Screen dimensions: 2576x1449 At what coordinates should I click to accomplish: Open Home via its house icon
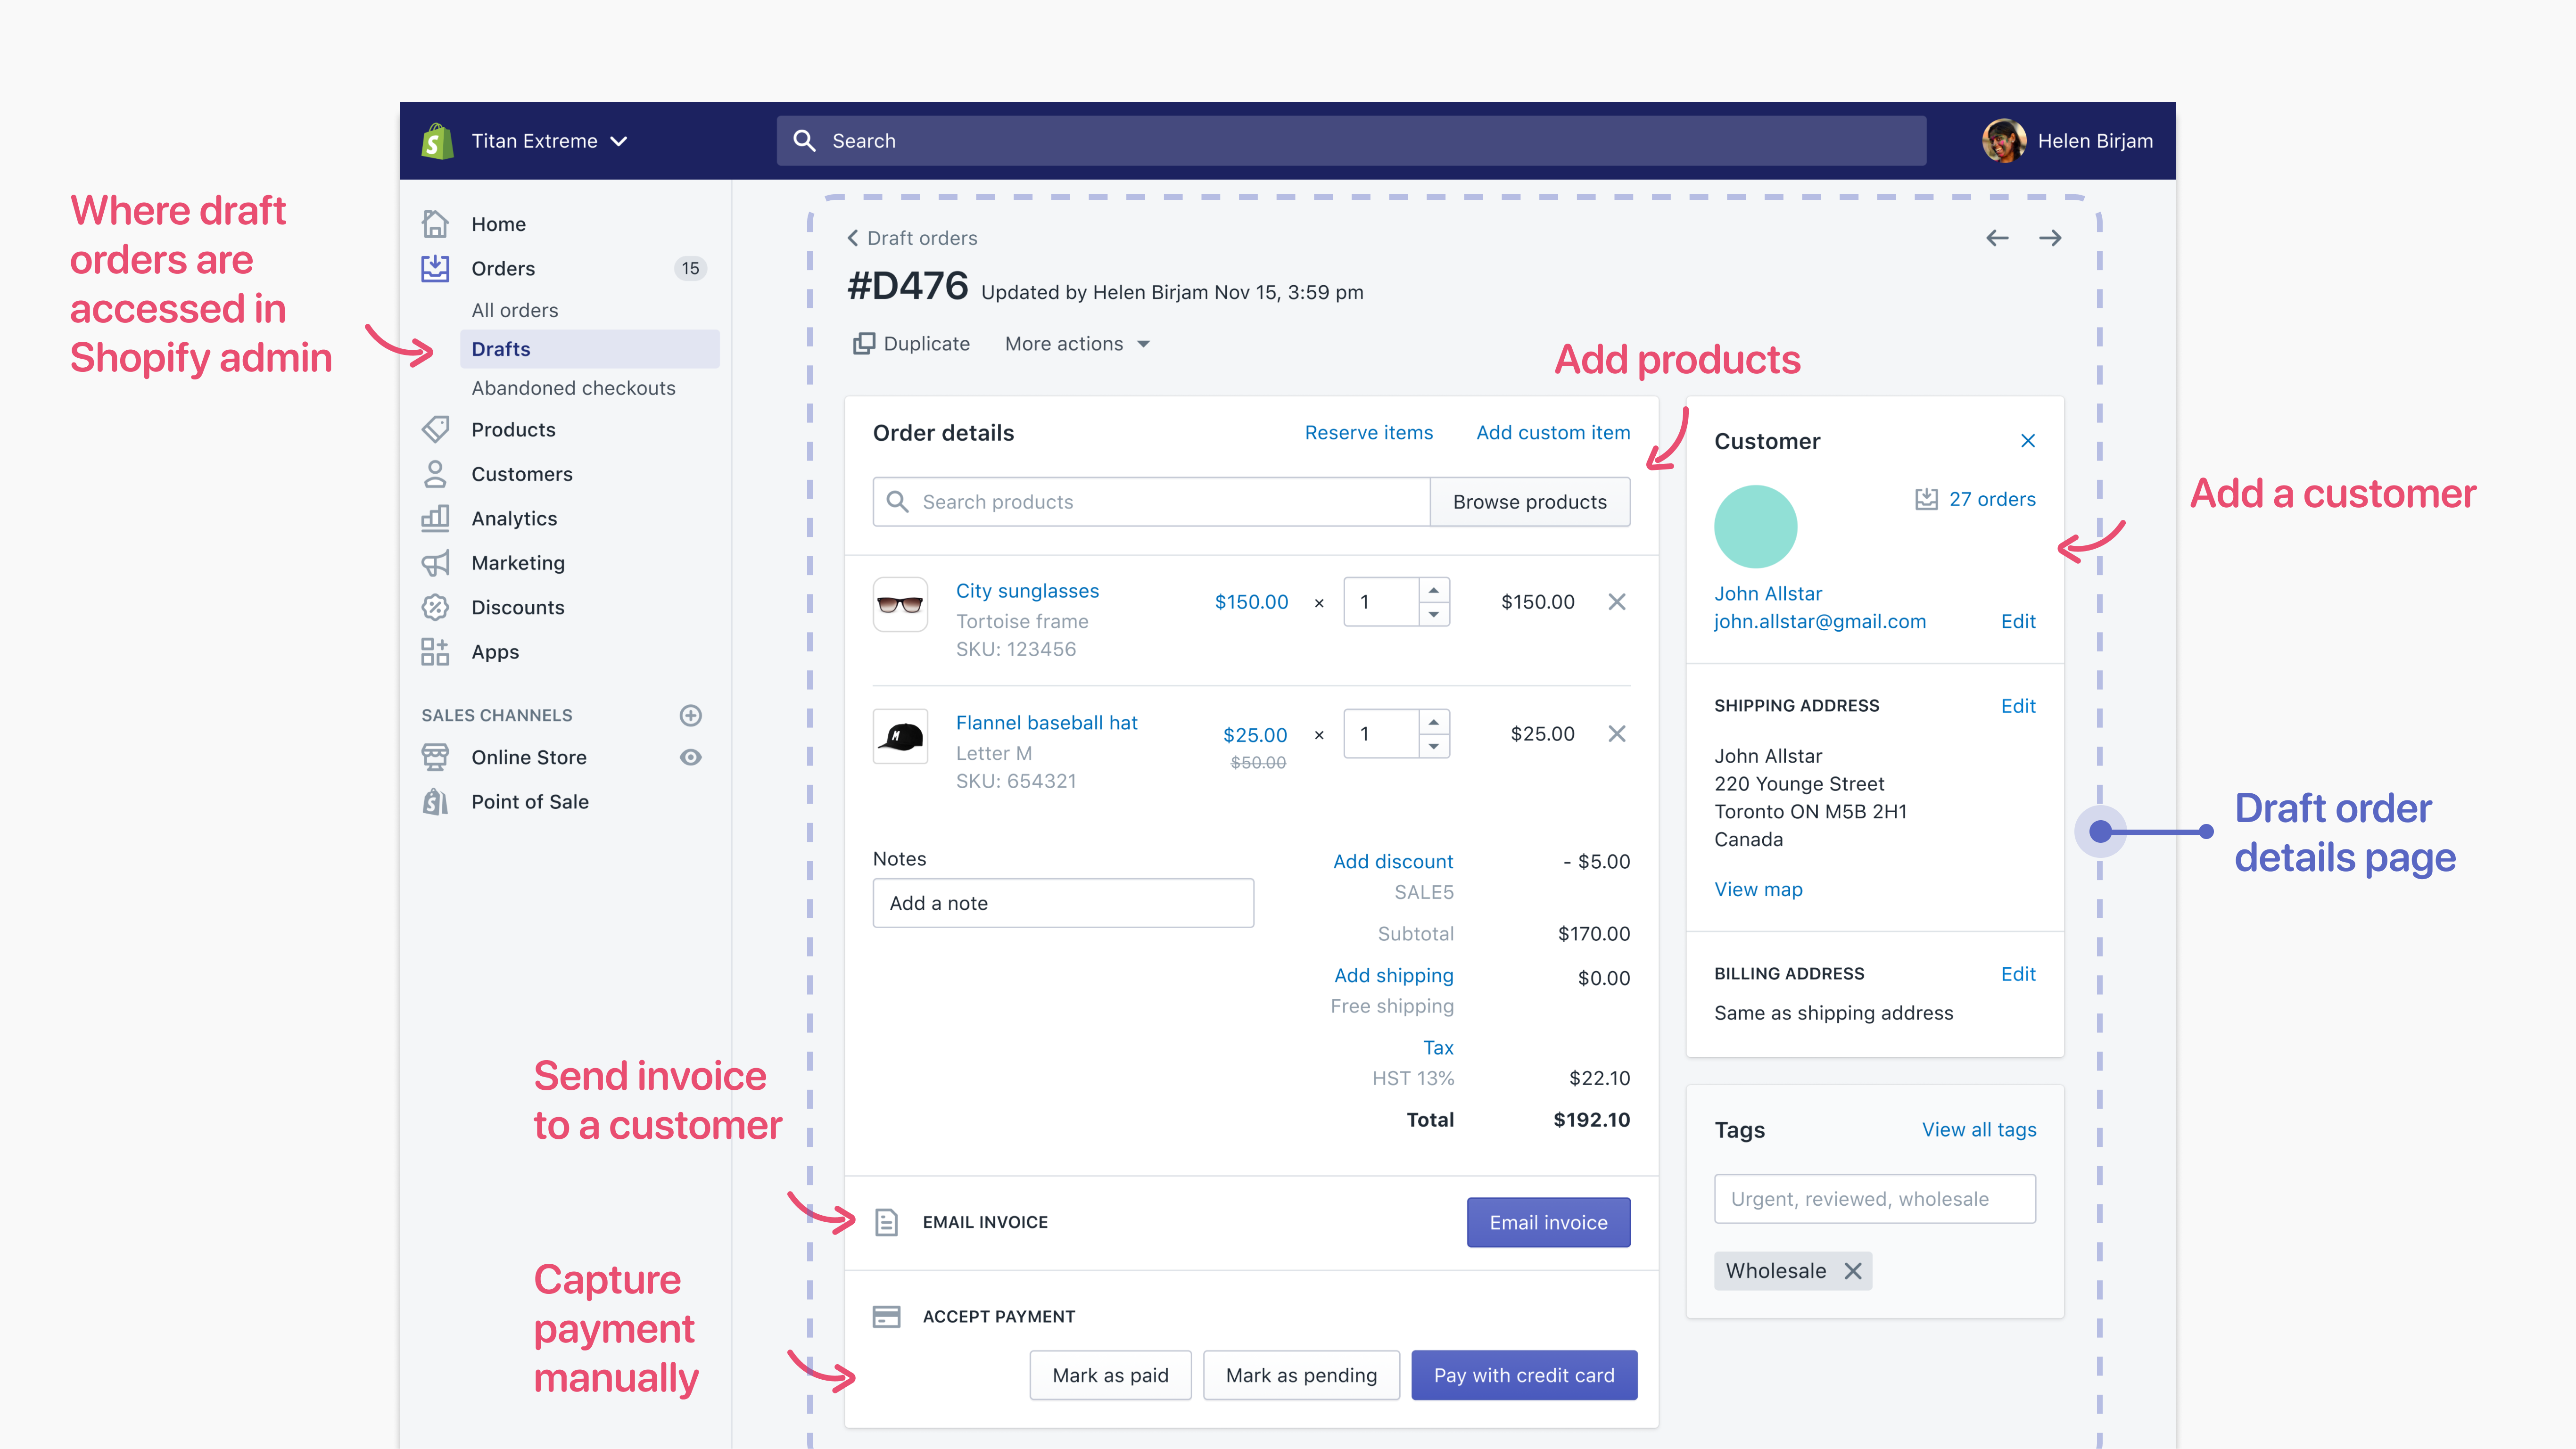[435, 224]
